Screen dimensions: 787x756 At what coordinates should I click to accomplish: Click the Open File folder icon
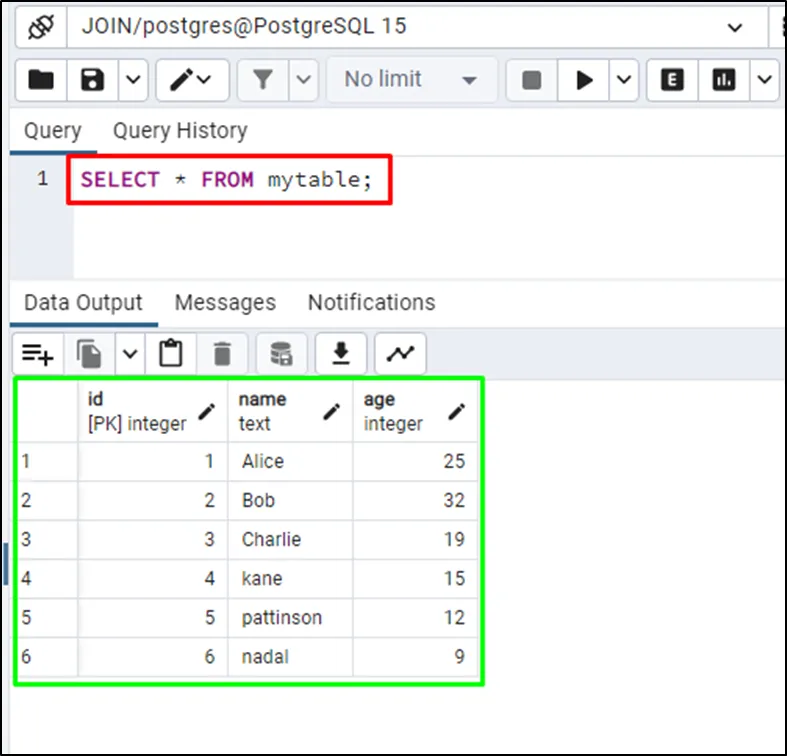point(41,80)
